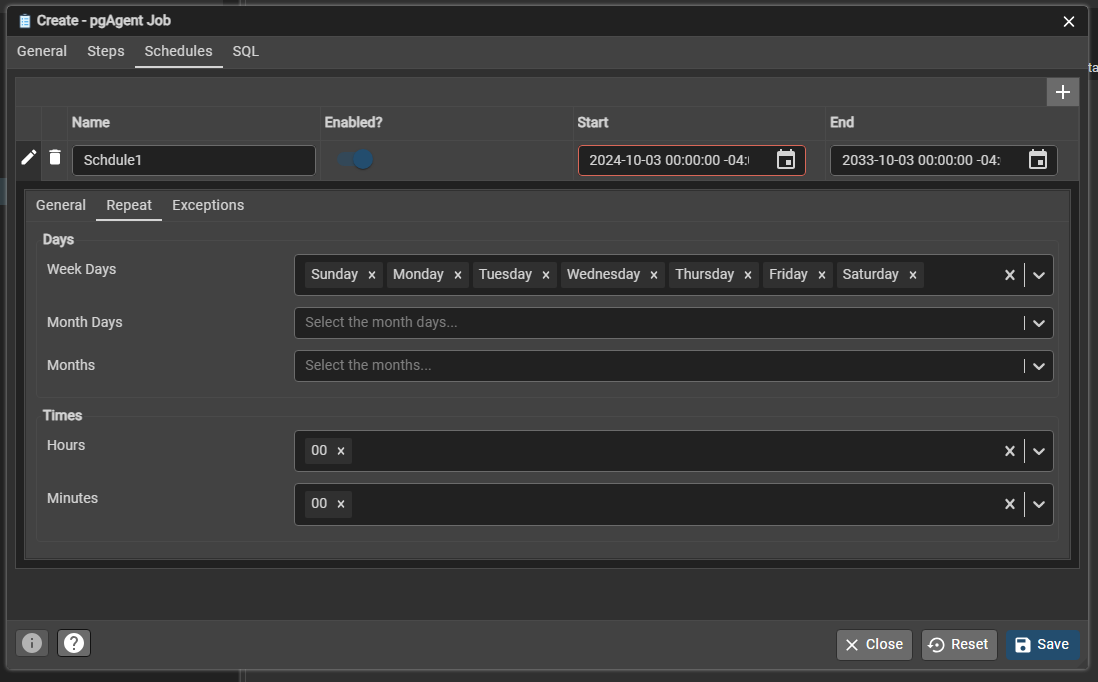Expand the Month Days dropdown

click(x=1038, y=323)
